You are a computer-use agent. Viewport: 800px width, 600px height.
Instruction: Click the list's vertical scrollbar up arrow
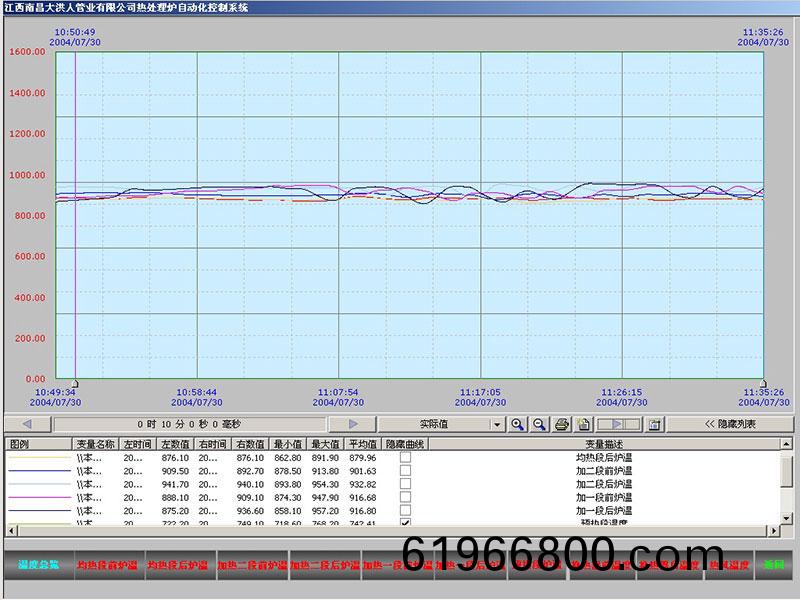click(x=787, y=443)
